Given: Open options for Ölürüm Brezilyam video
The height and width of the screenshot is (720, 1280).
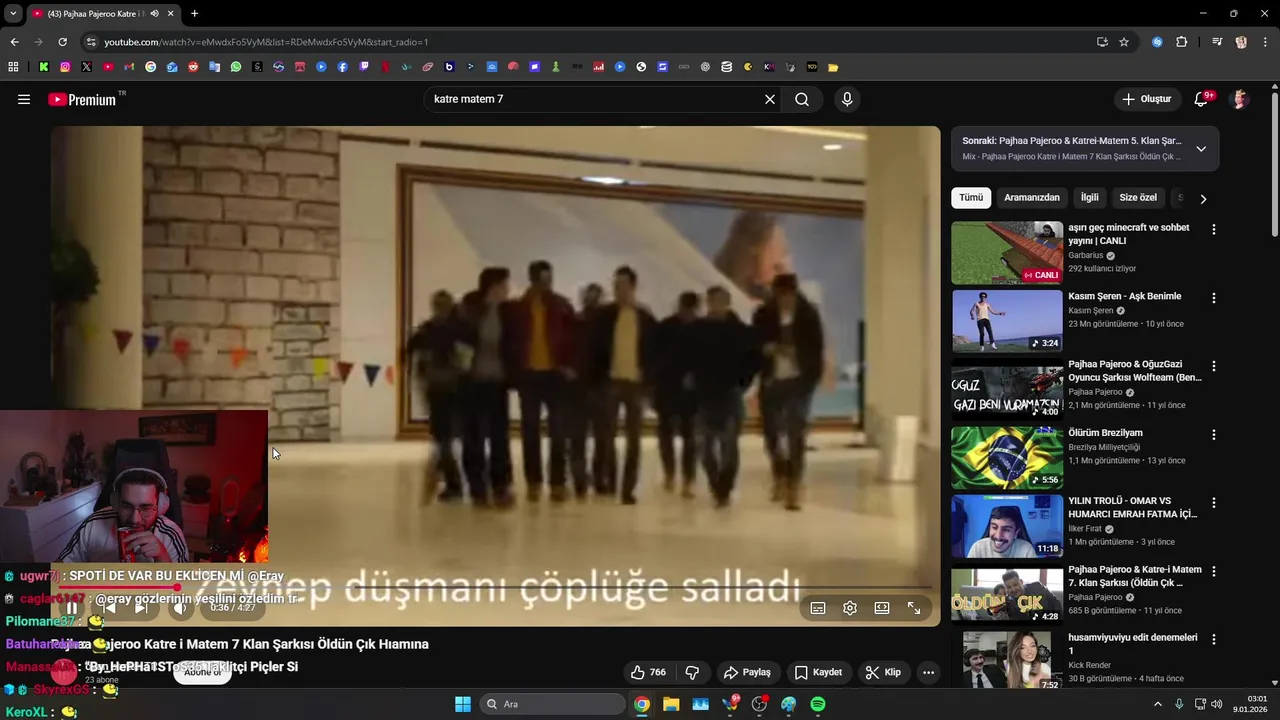Looking at the screenshot, I should (1214, 435).
